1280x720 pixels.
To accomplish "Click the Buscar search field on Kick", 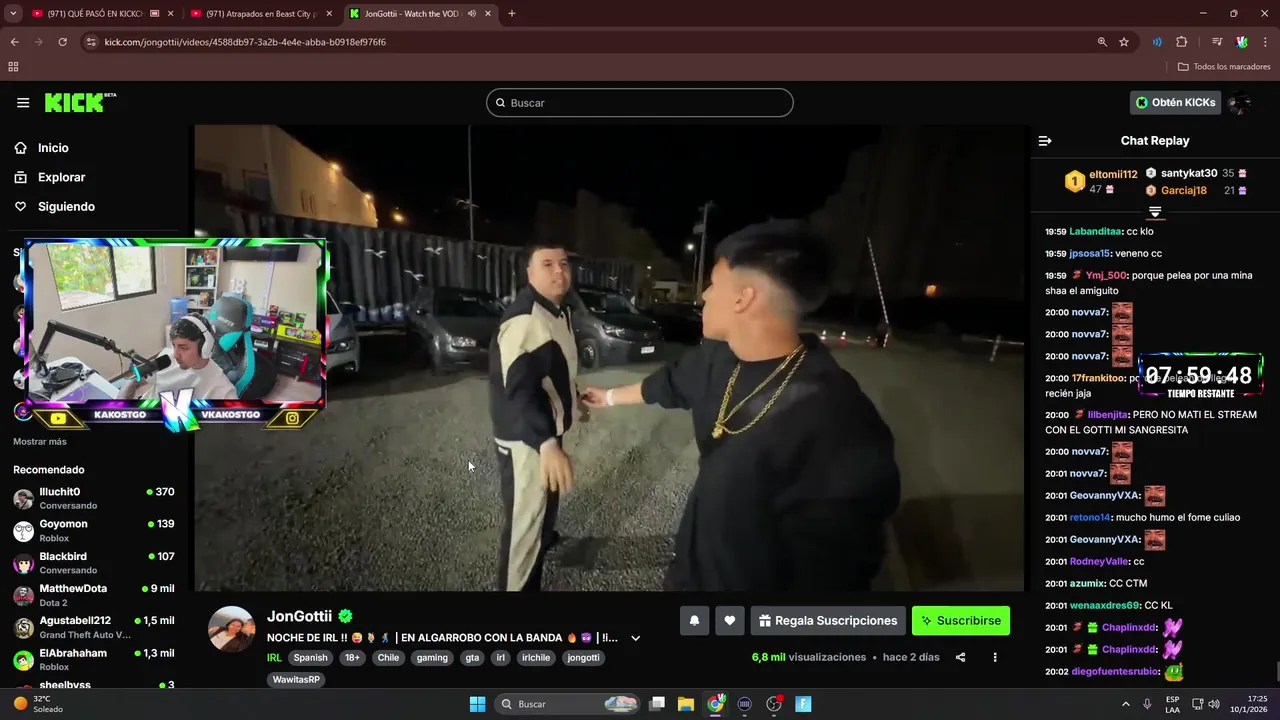I will point(639,103).
